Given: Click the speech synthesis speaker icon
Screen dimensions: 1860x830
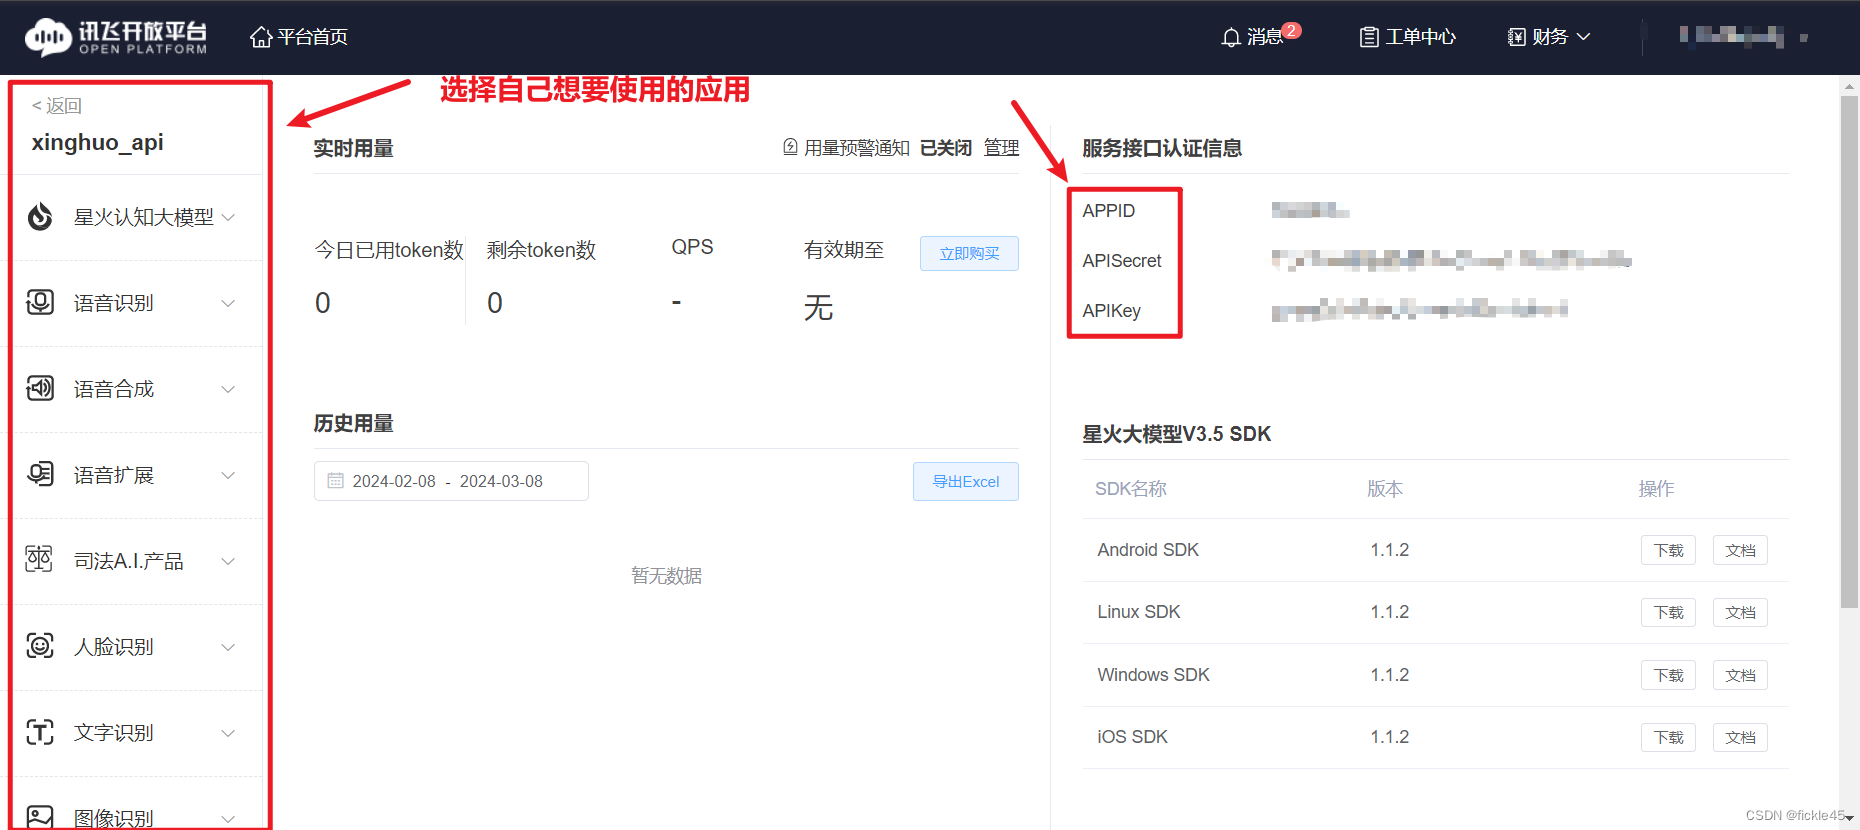Looking at the screenshot, I should 40,388.
